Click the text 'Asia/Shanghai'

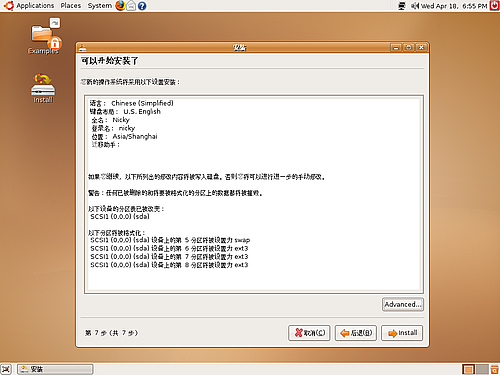[135, 136]
